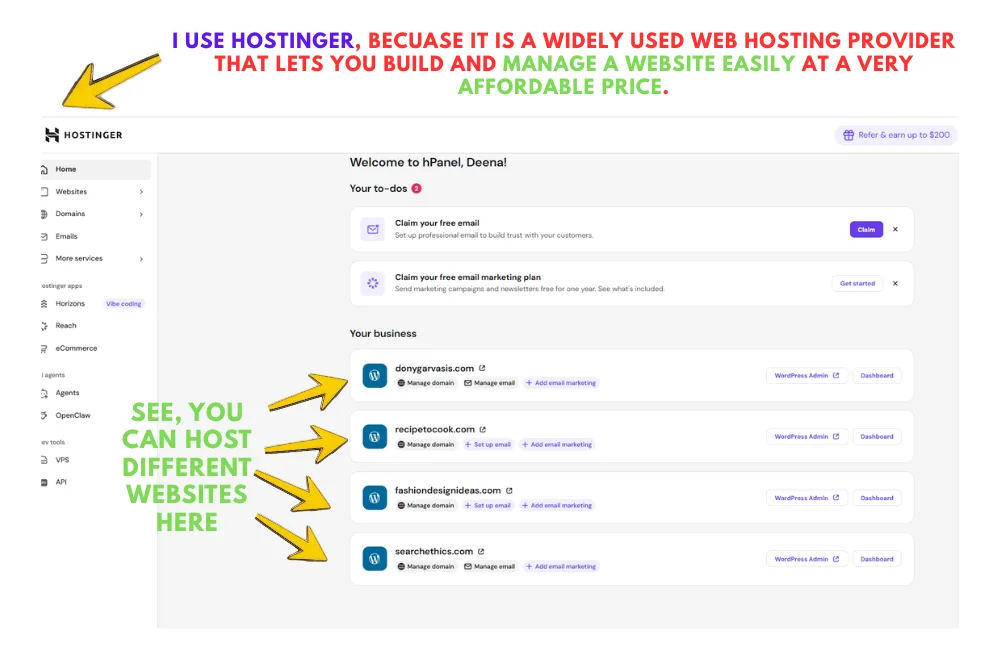Open More services in sidebar

coord(96,258)
